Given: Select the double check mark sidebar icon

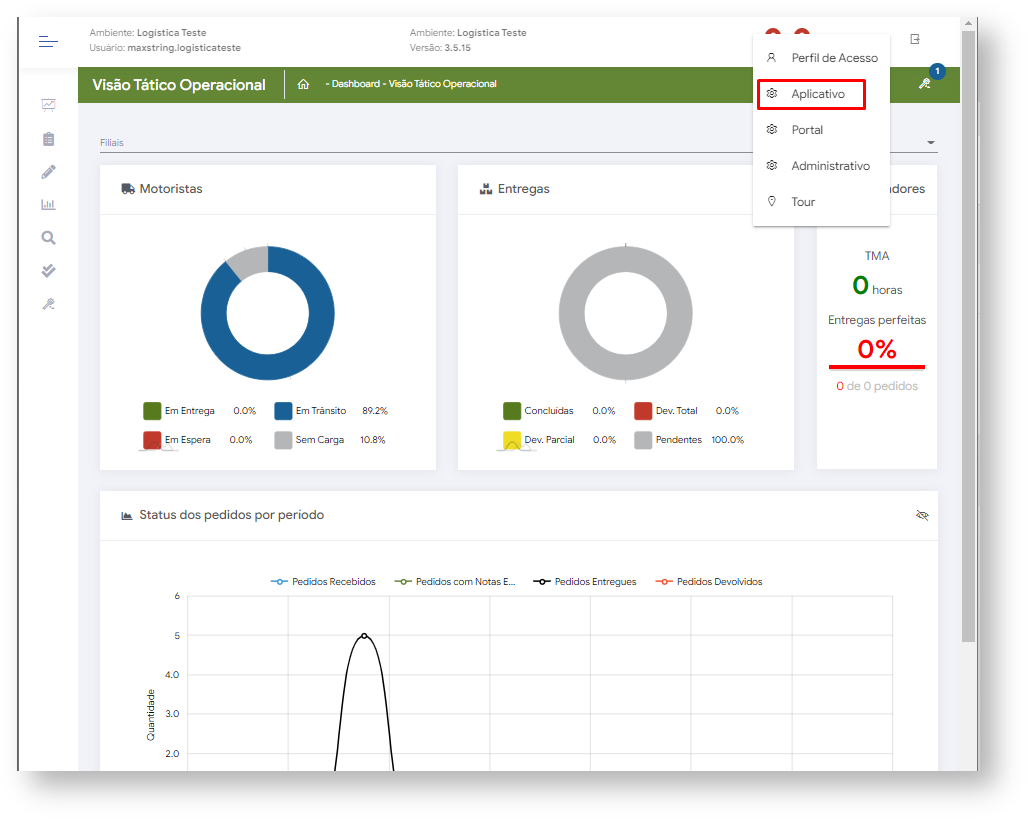Looking at the screenshot, I should tap(48, 271).
